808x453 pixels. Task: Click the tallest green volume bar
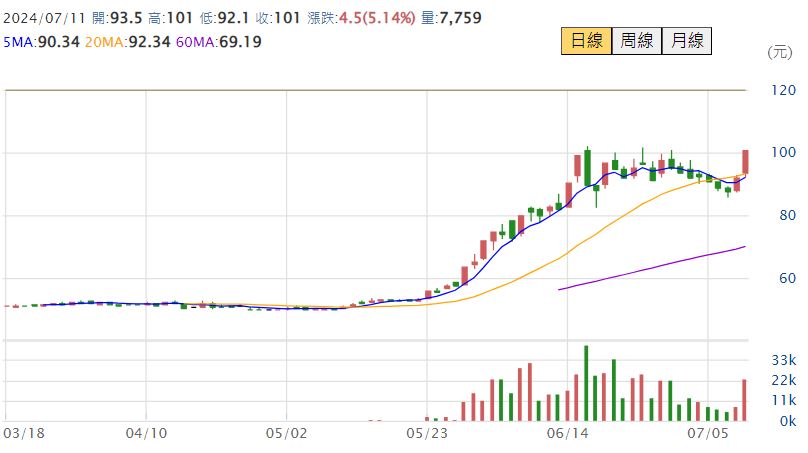click(586, 383)
